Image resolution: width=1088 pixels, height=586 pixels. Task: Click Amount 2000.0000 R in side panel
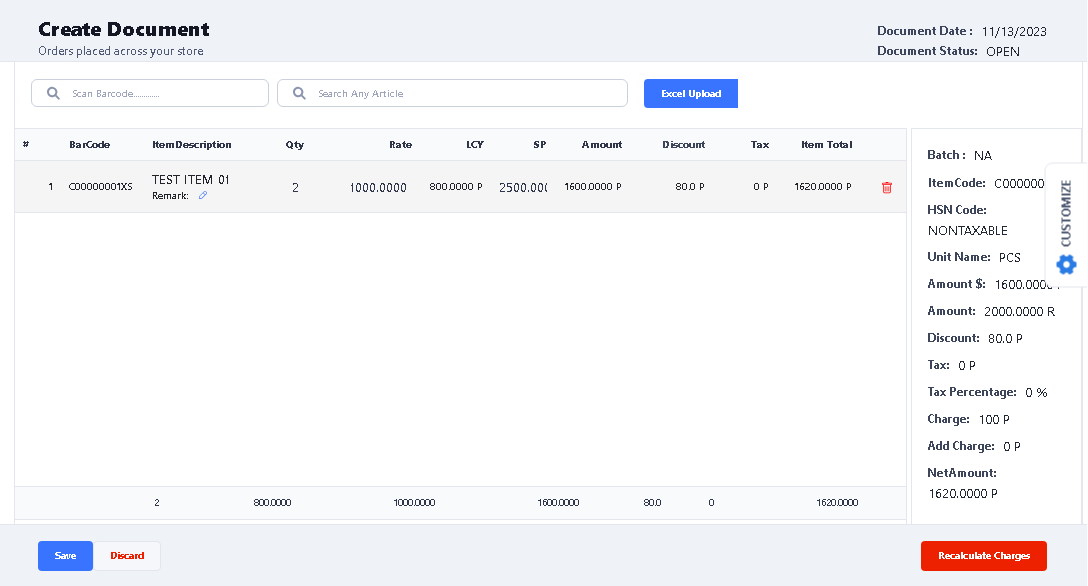(x=1019, y=311)
